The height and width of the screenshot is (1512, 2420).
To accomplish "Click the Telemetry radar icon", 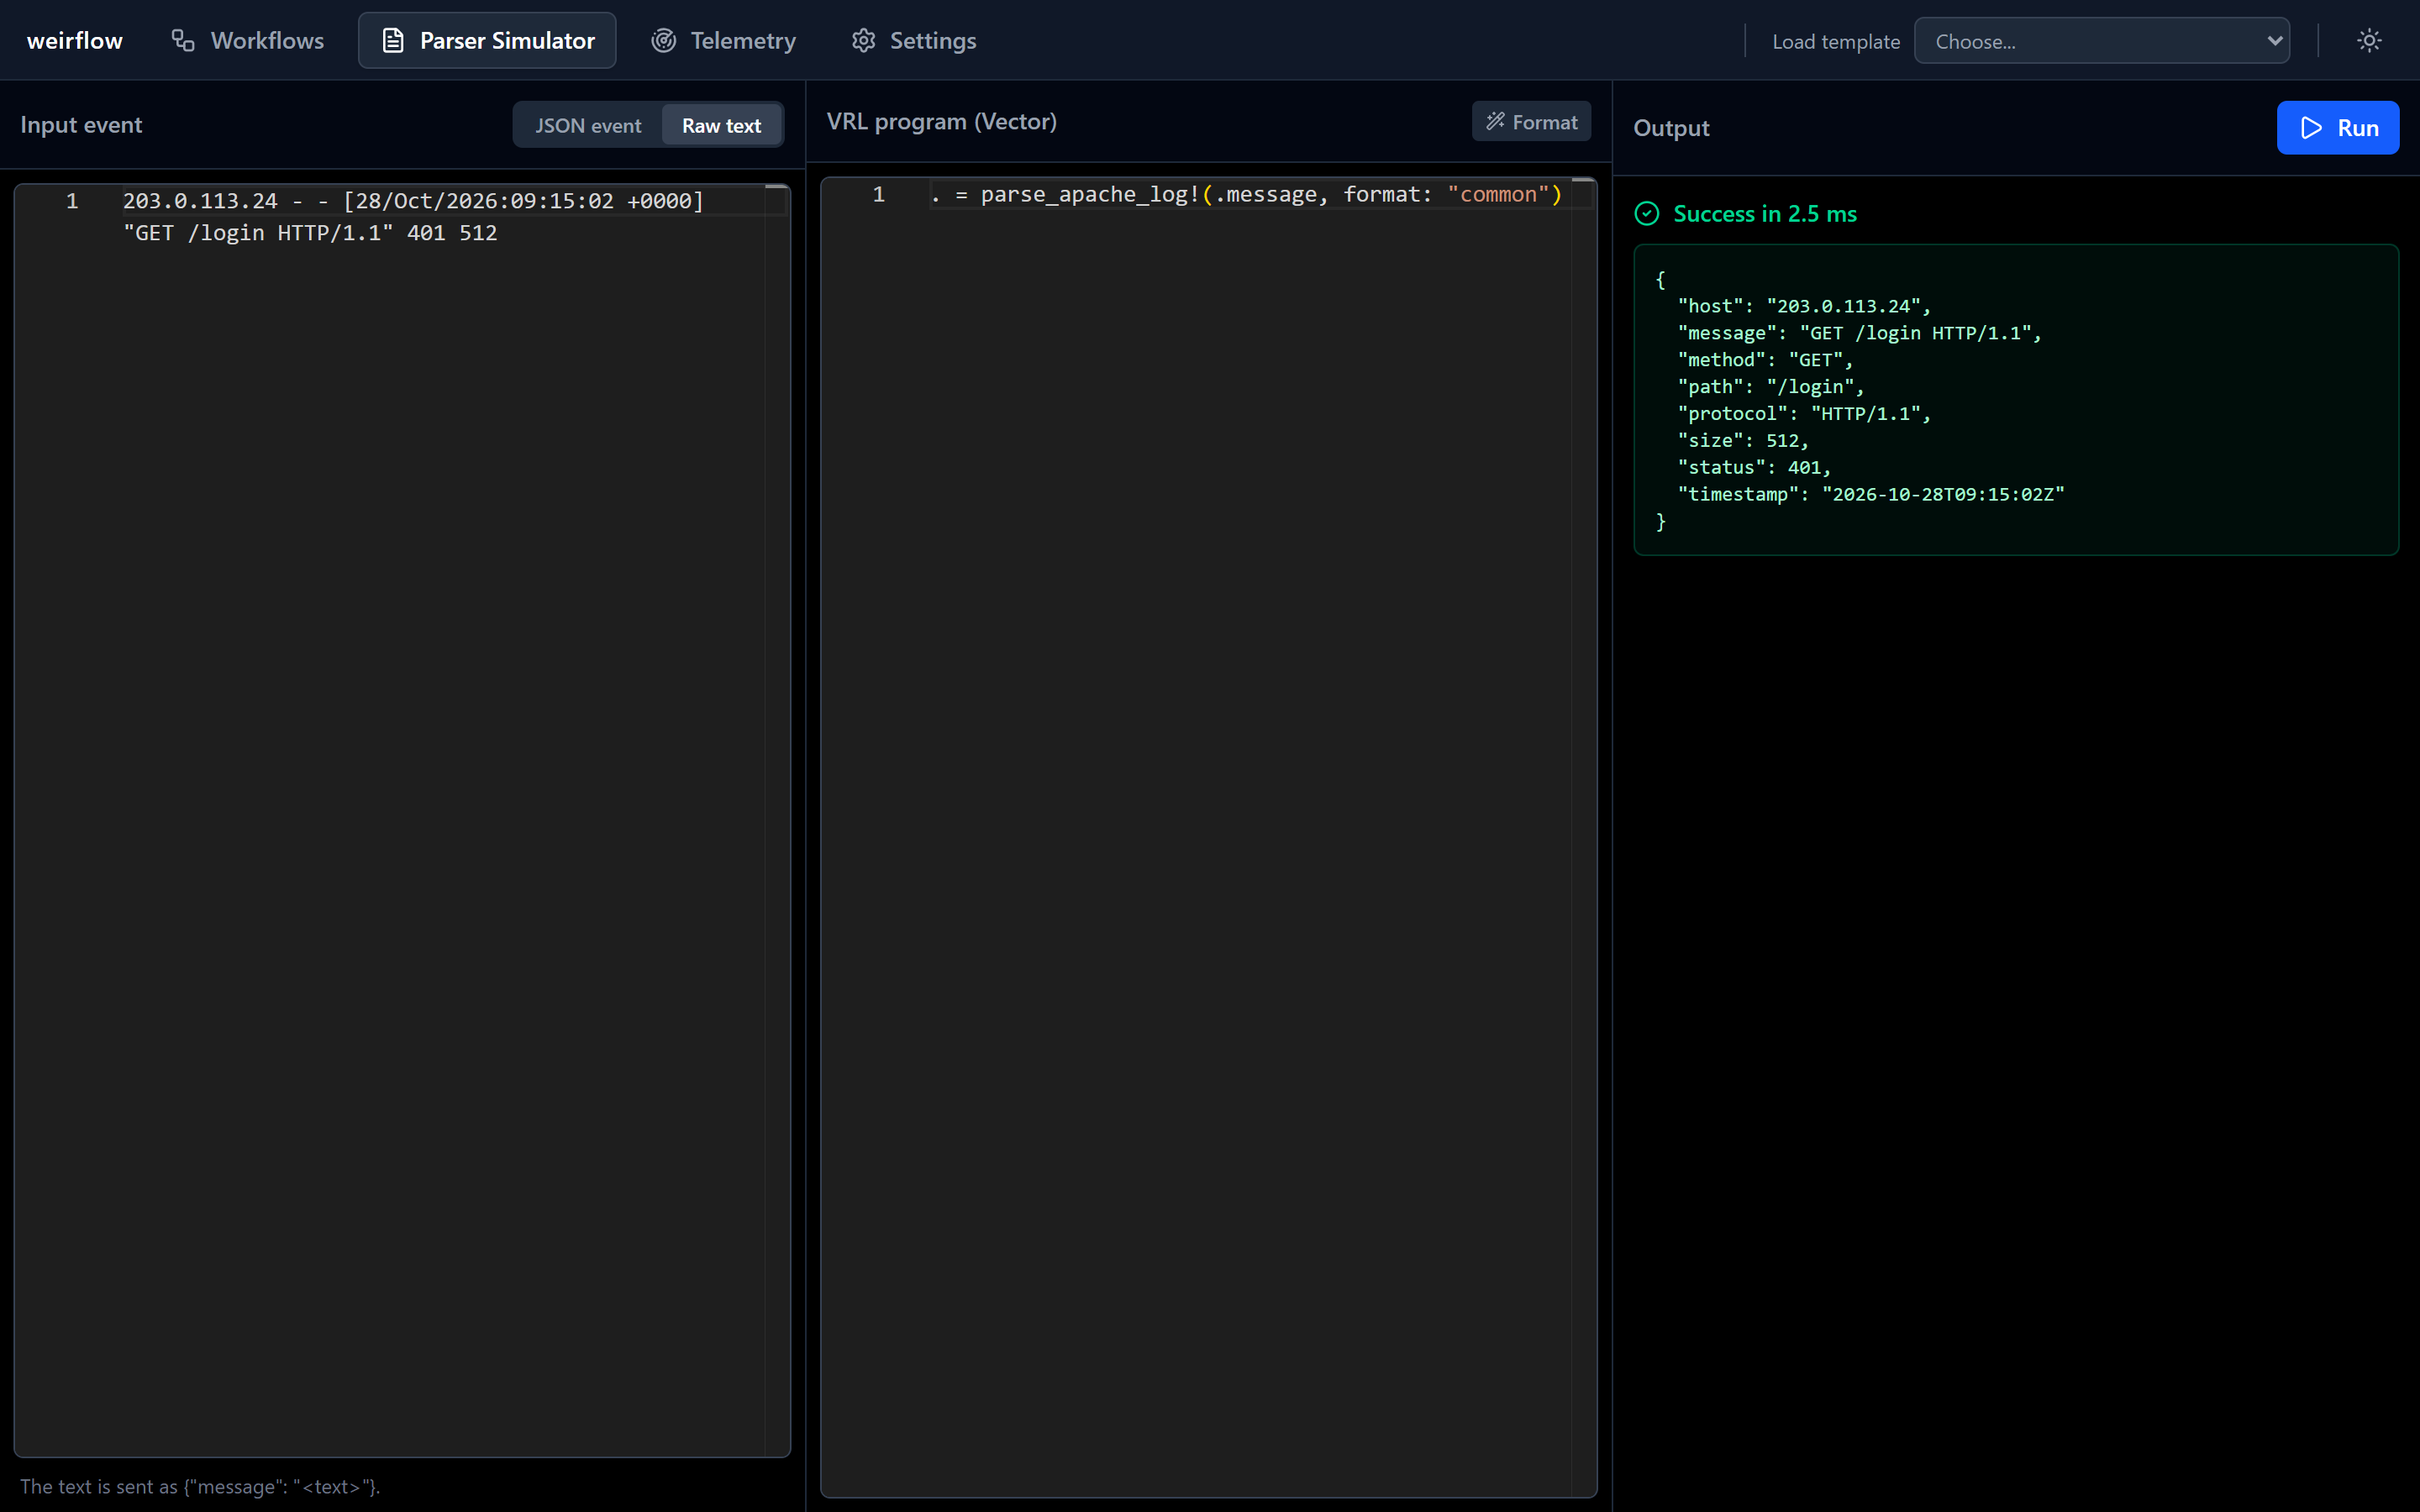I will point(663,40).
